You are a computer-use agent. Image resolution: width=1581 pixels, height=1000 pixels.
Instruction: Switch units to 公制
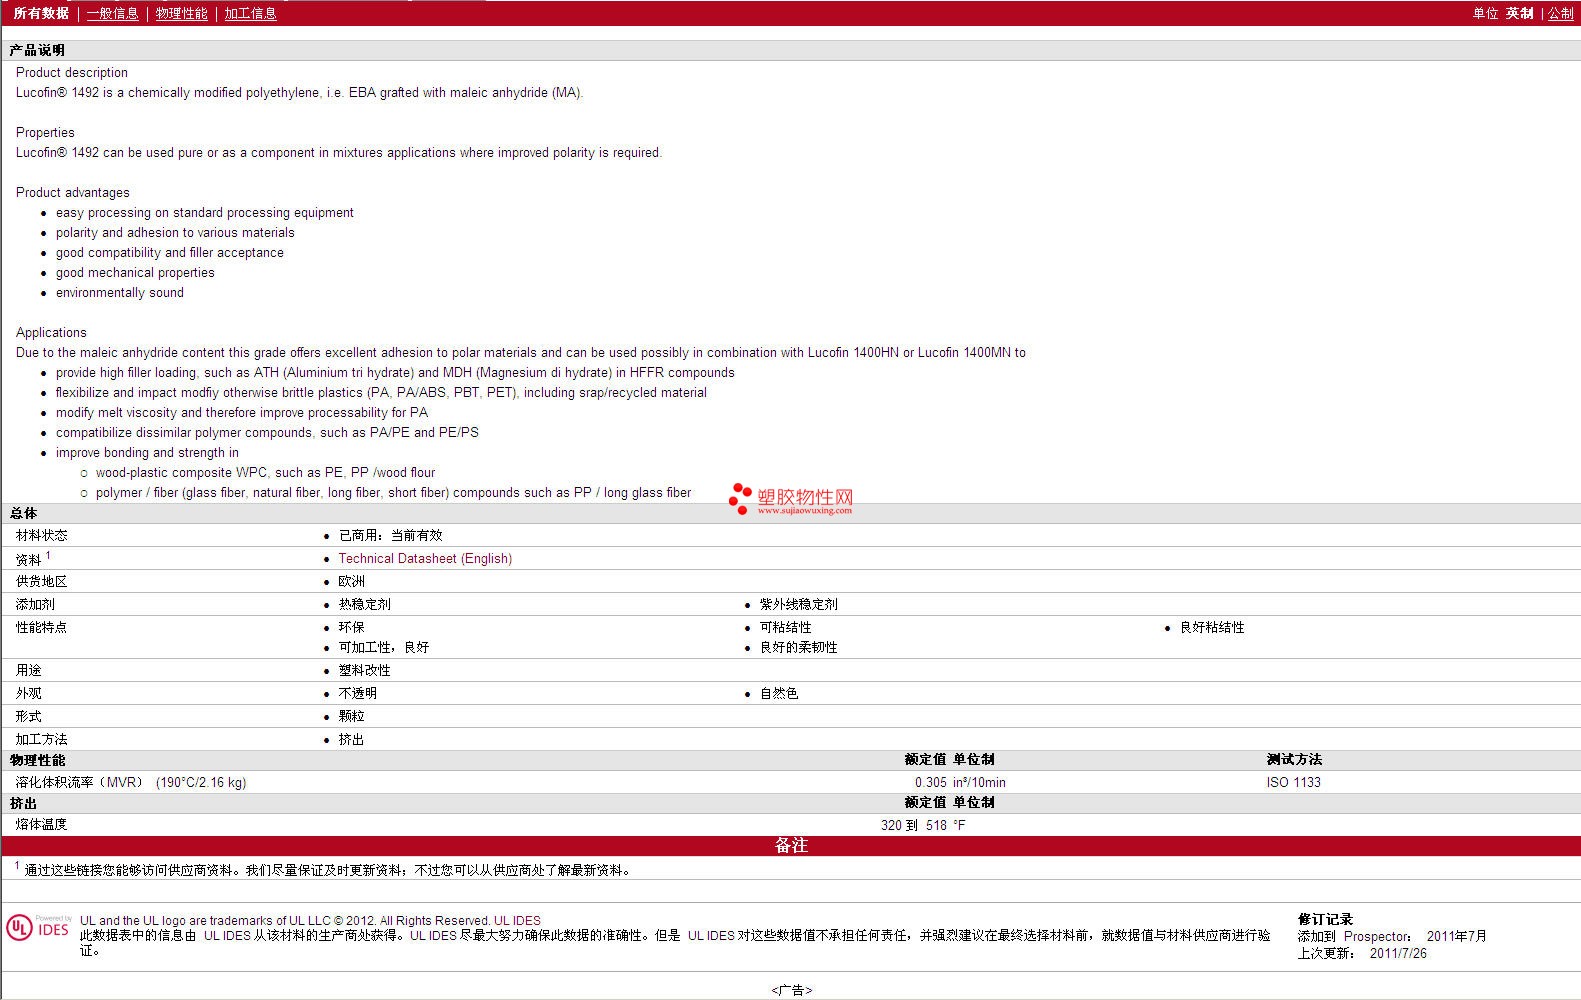point(1561,13)
